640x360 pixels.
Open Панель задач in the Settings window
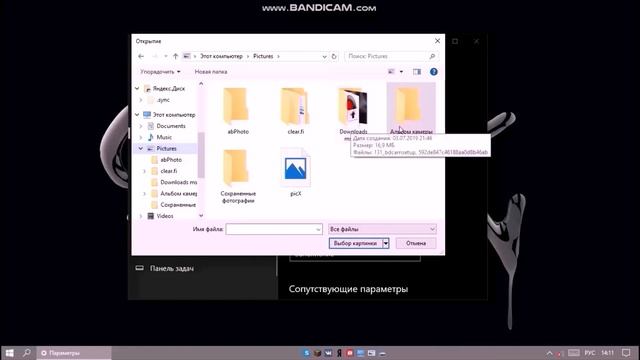pos(172,269)
